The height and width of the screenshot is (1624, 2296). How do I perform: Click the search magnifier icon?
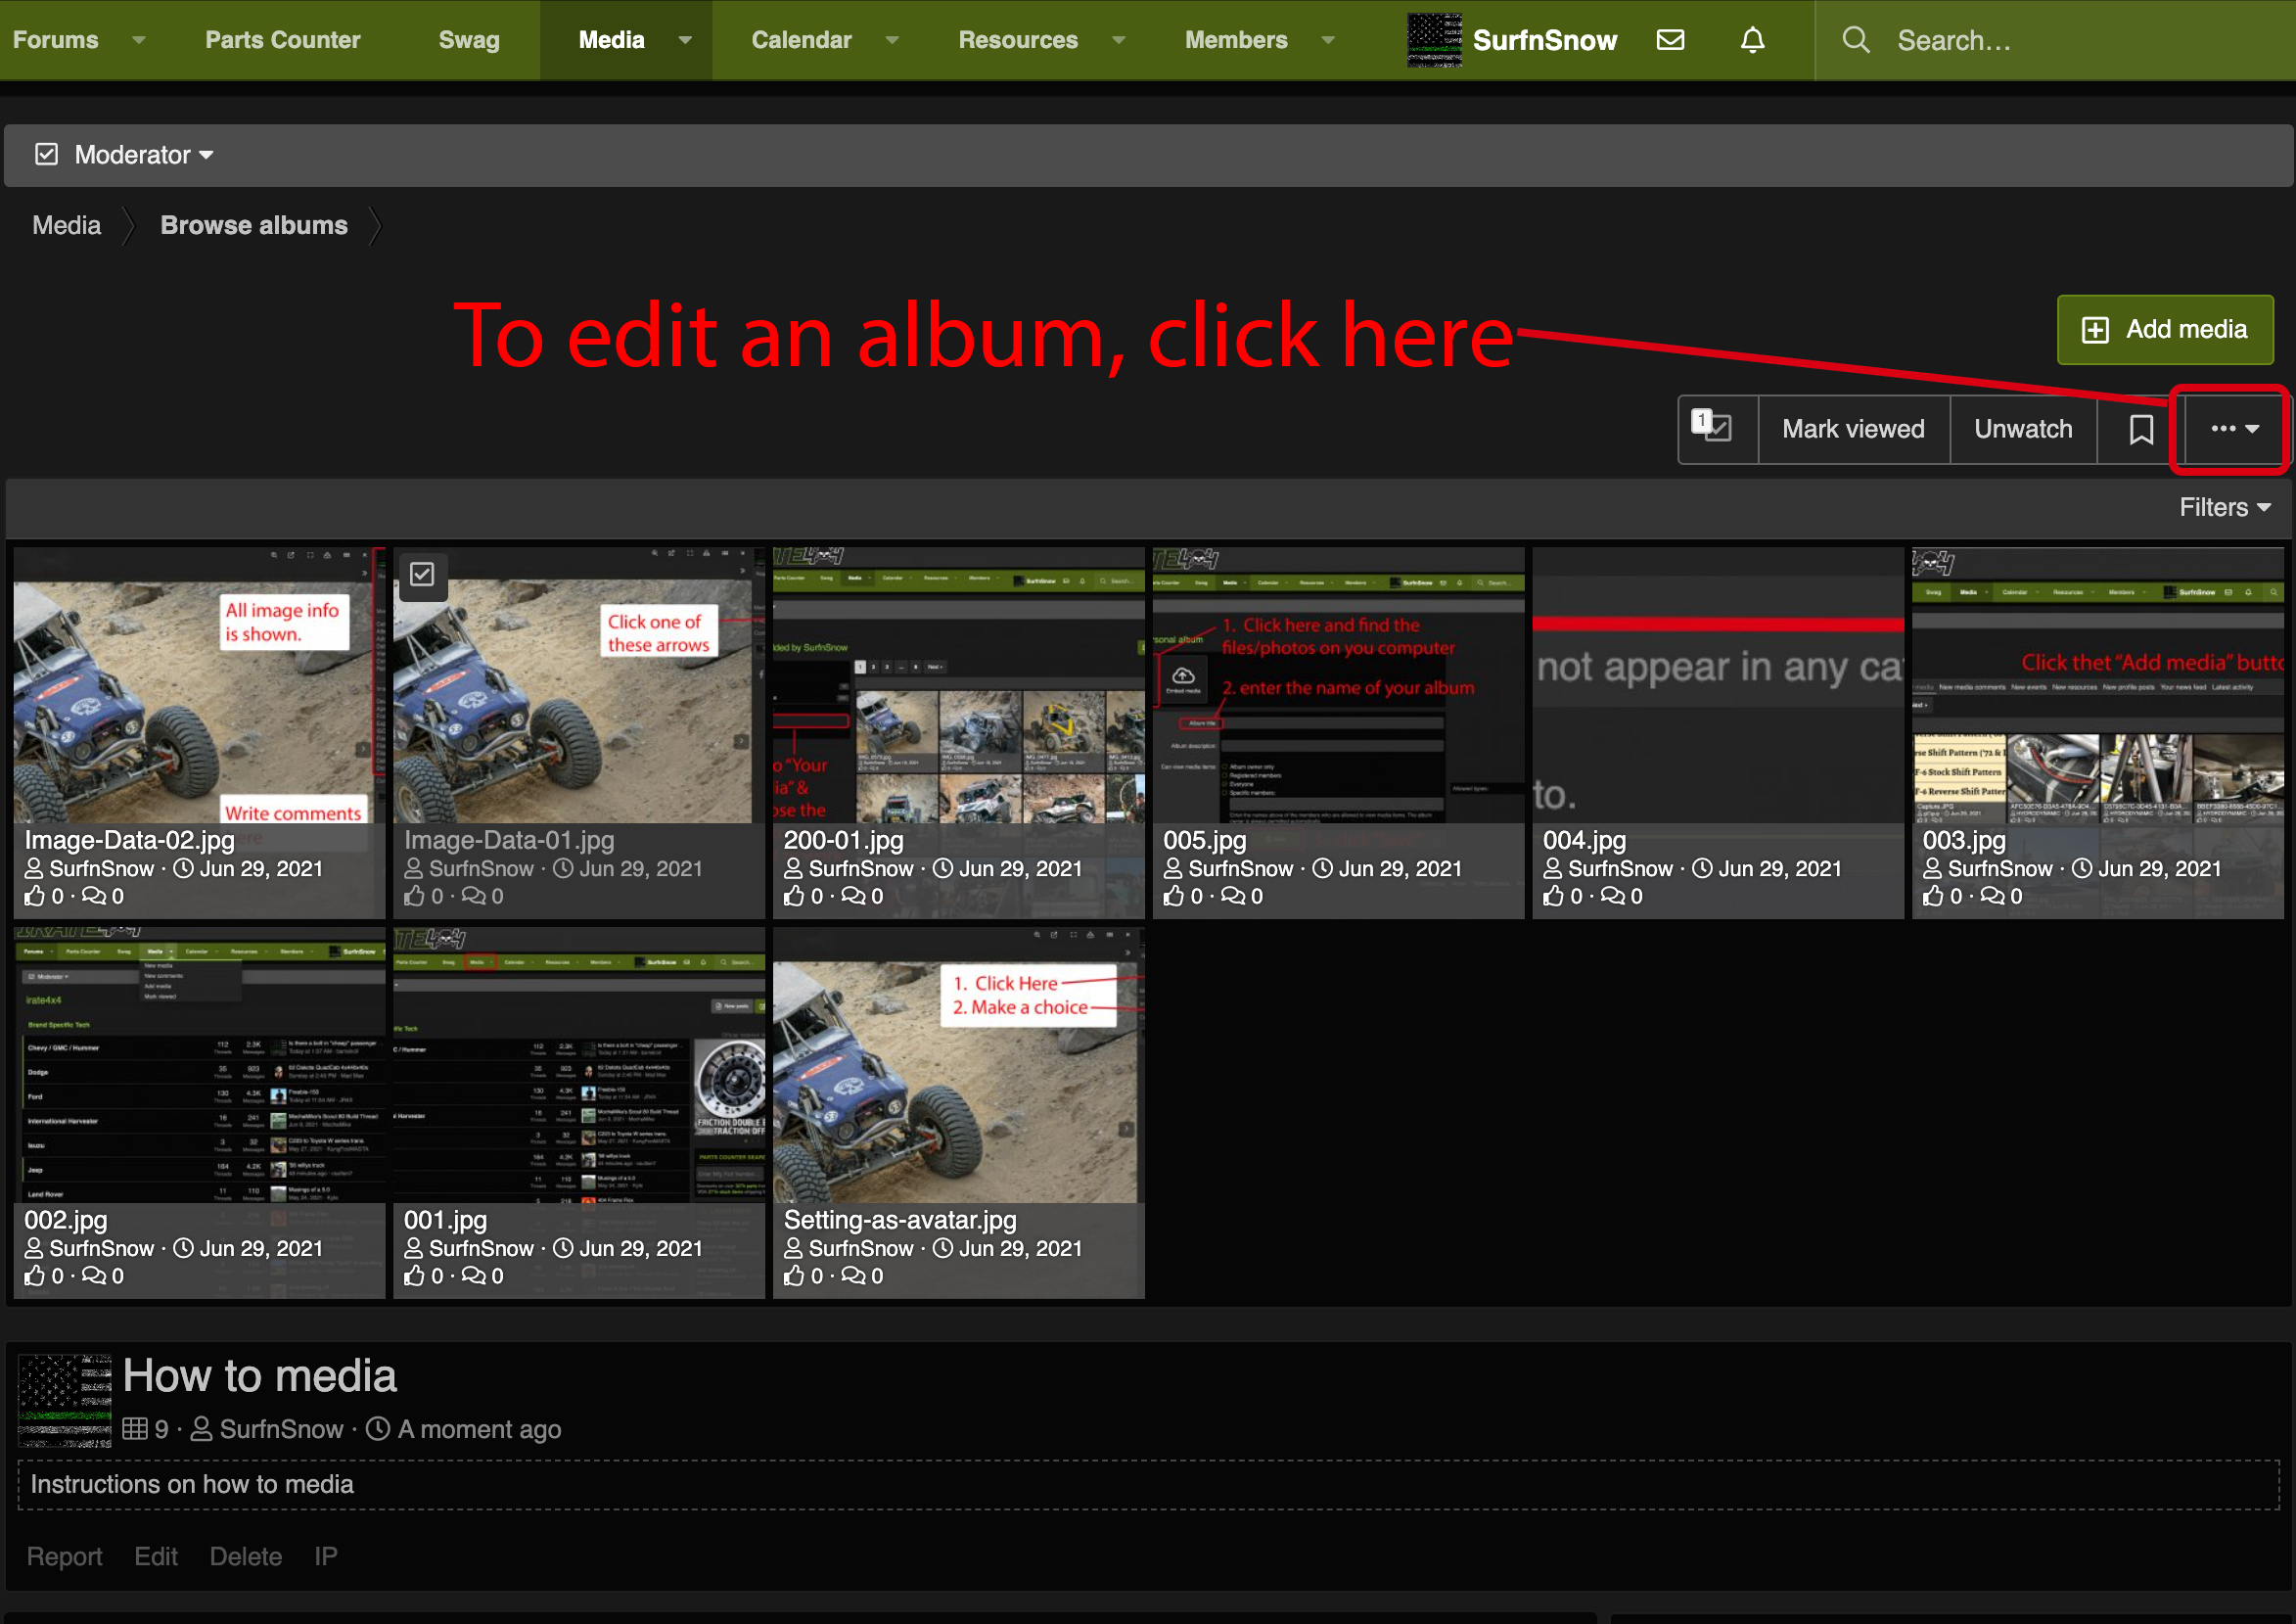point(1856,40)
